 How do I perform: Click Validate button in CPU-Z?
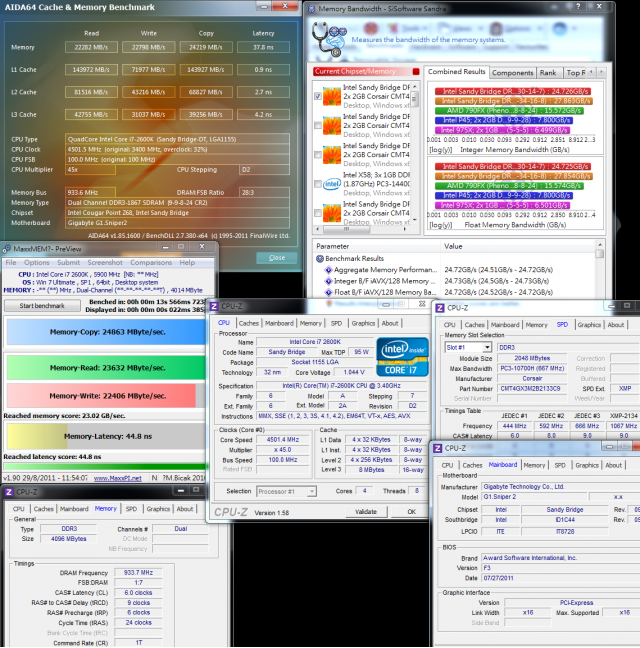[x=366, y=512]
